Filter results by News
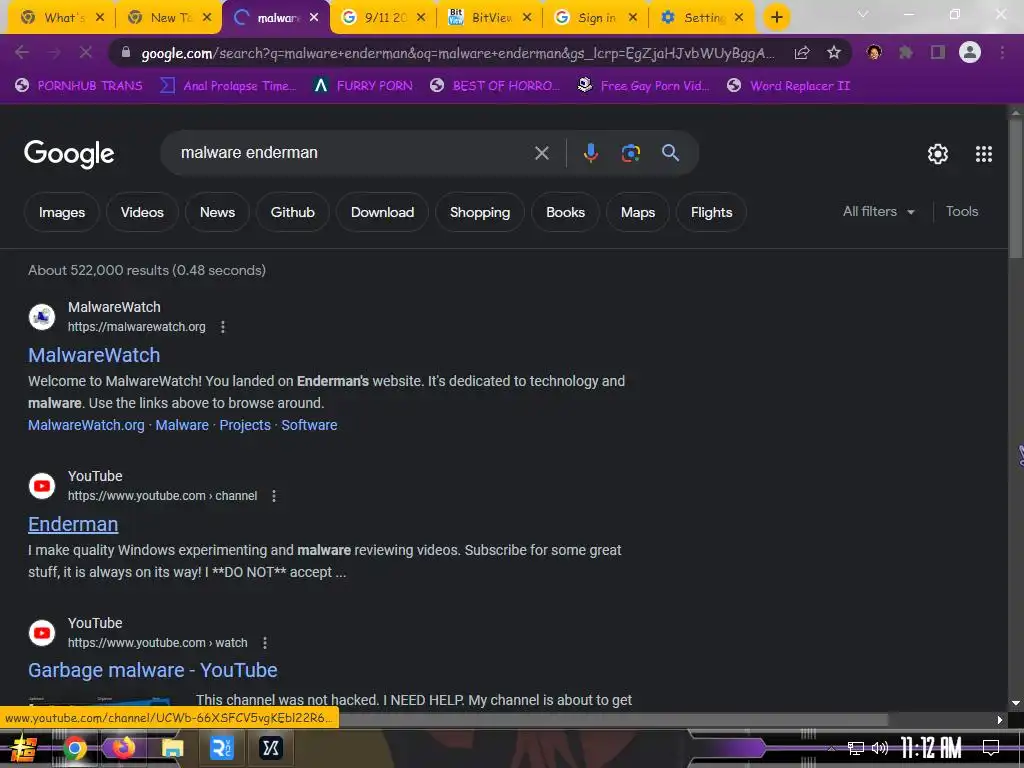This screenshot has width=1024, height=768. 217,212
